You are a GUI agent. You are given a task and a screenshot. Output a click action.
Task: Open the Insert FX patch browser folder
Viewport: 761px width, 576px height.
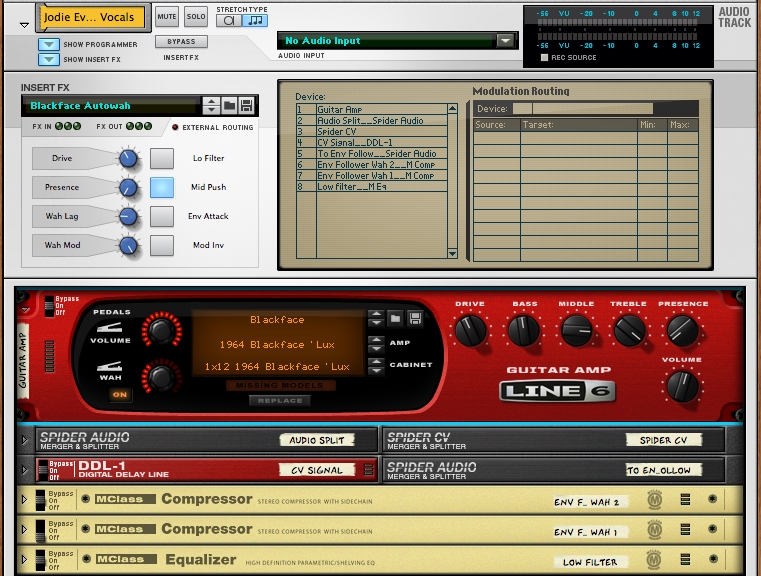[230, 105]
